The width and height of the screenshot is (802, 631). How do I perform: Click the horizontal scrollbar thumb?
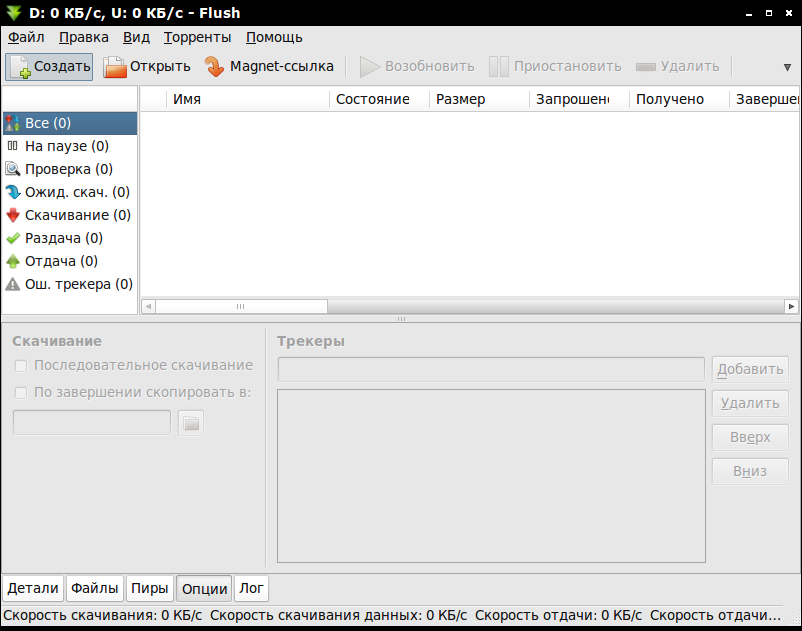tap(241, 306)
